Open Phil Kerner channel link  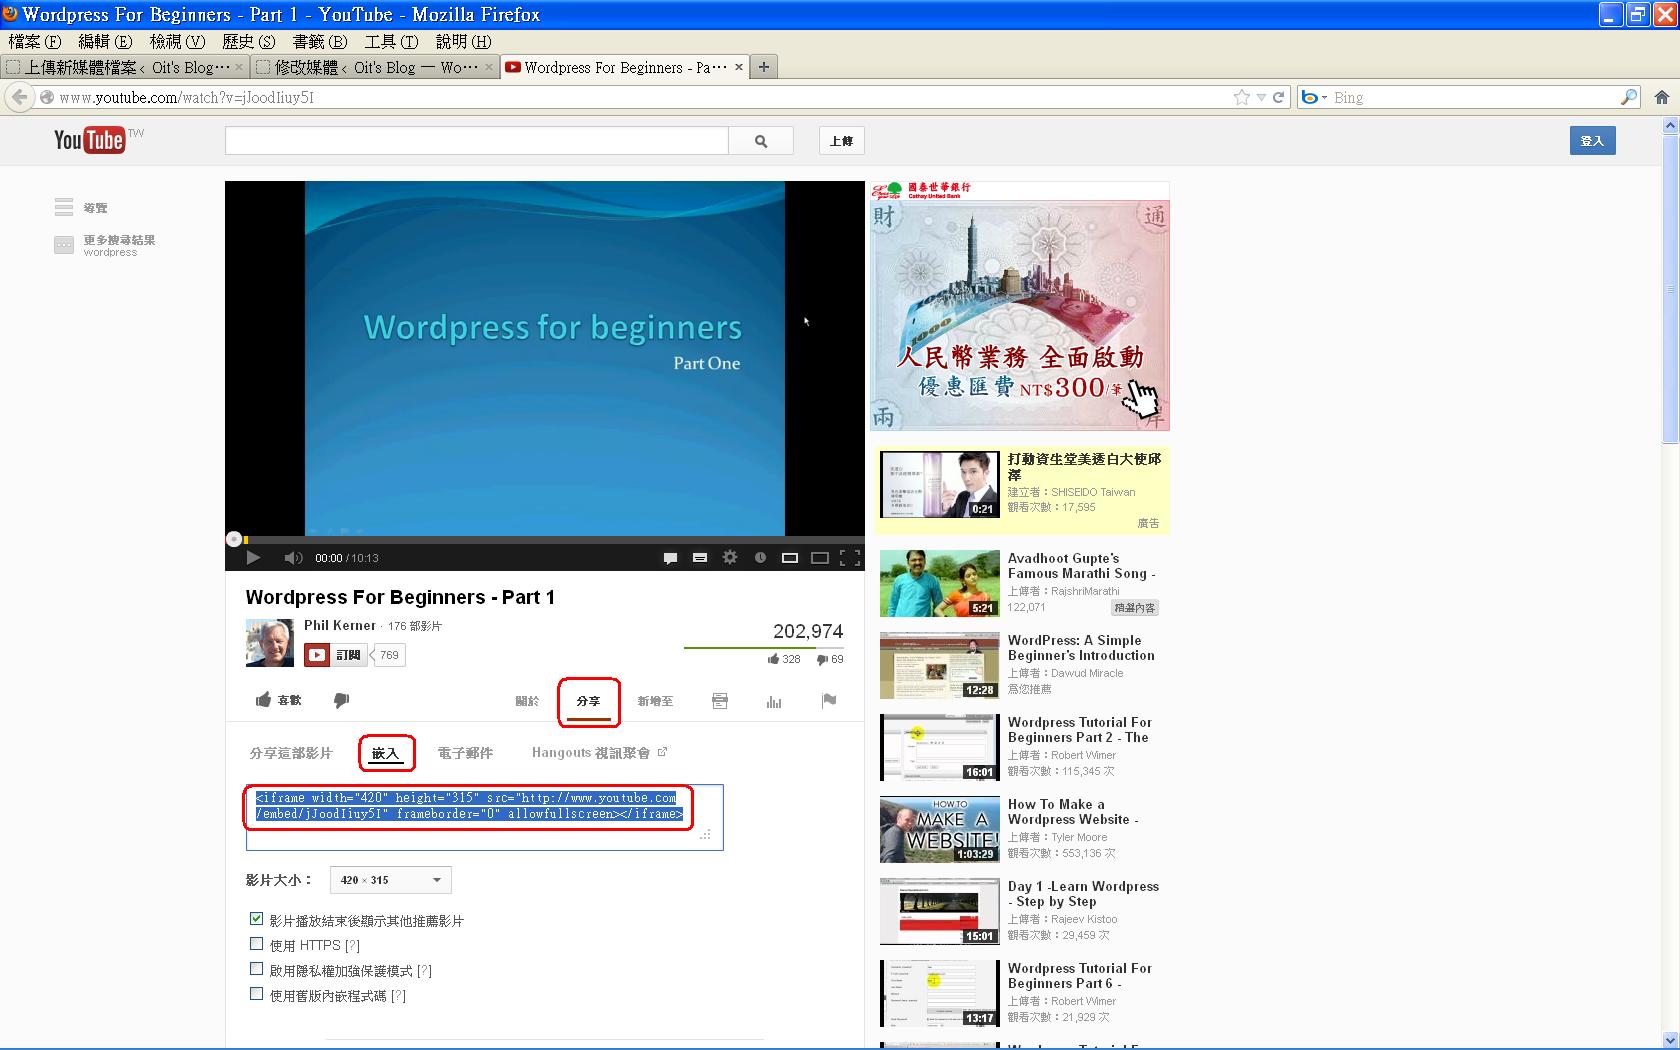(x=340, y=625)
